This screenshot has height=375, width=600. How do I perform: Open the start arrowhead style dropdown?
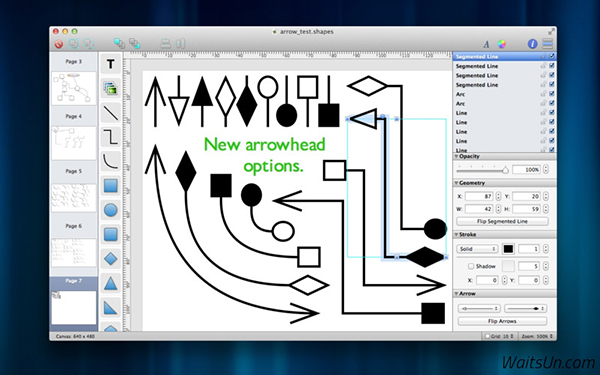479,308
